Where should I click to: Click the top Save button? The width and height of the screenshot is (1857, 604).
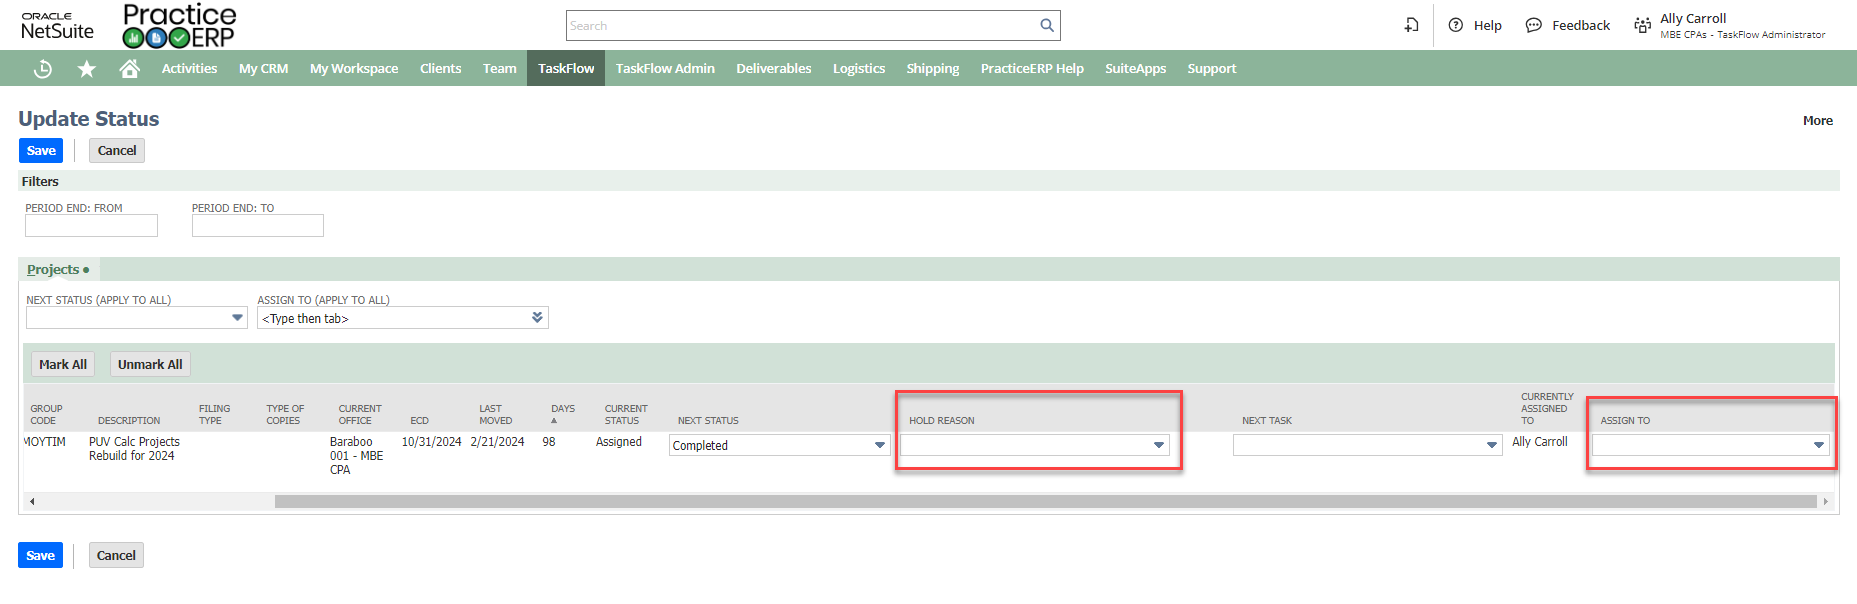[x=41, y=151]
